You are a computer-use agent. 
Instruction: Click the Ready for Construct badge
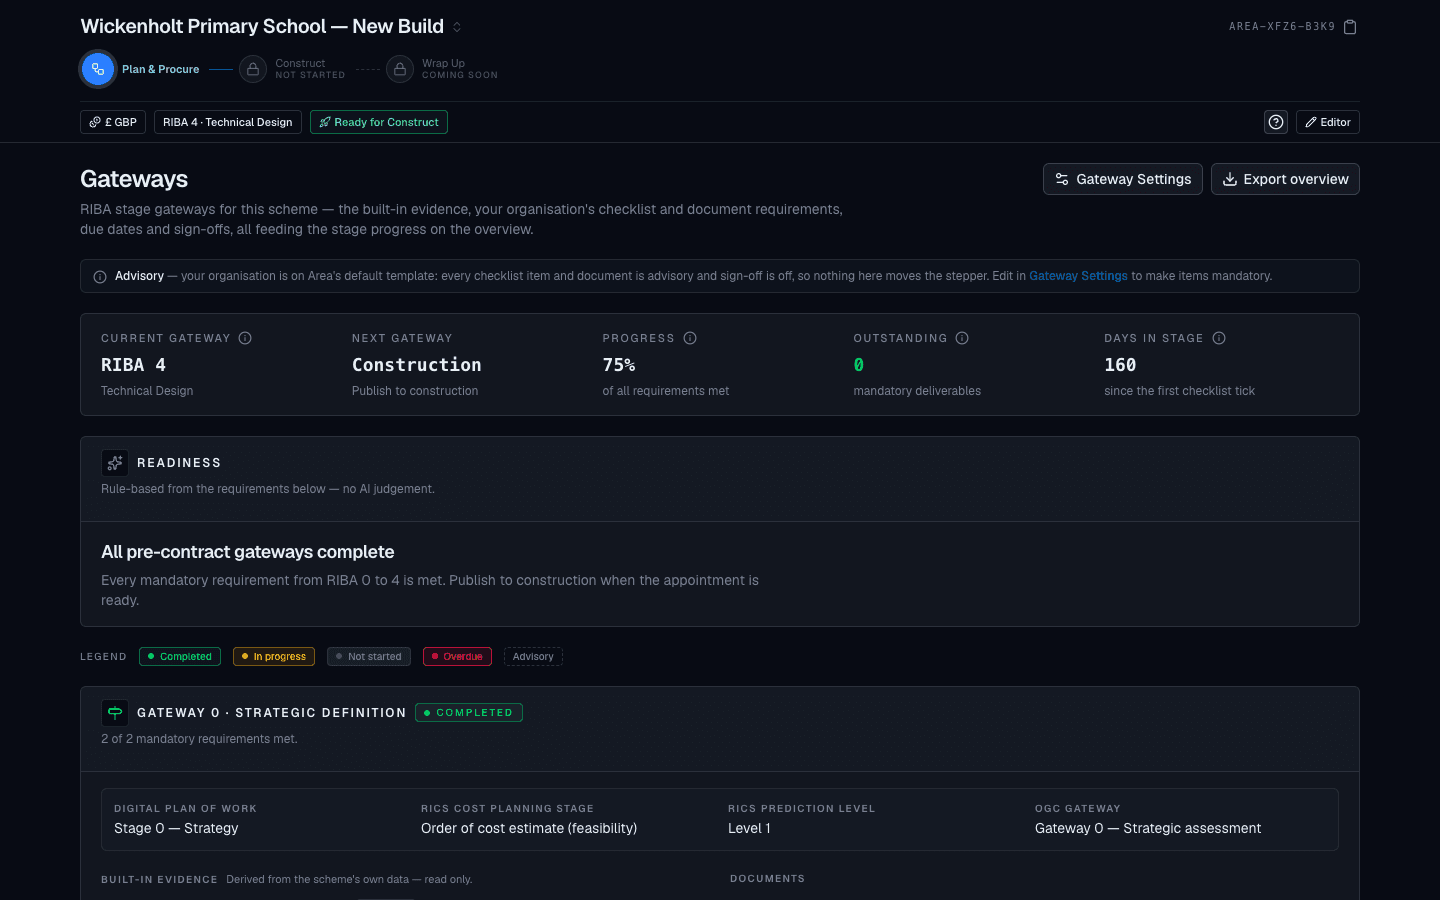tap(379, 122)
